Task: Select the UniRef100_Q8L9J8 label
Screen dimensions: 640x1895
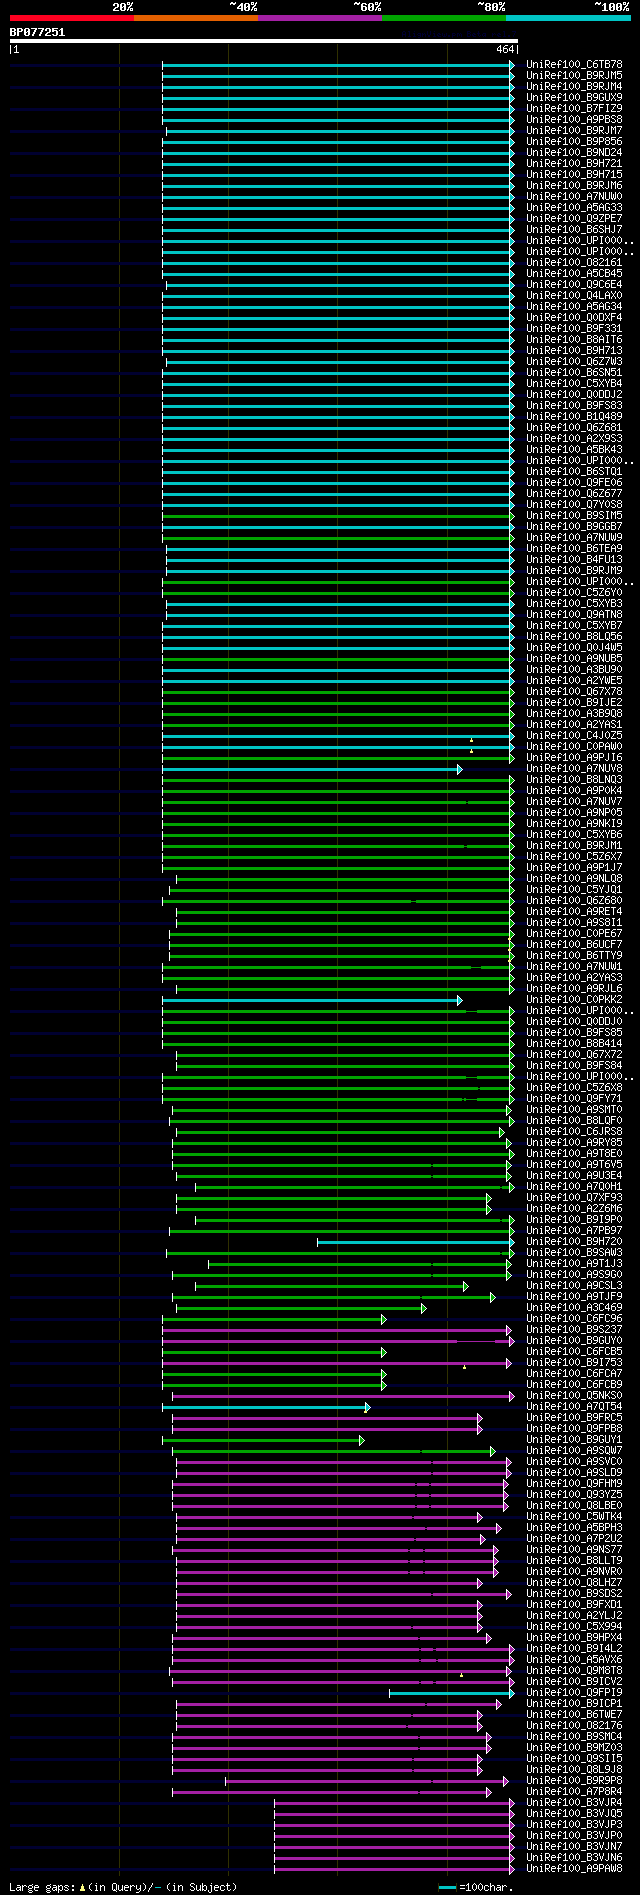Action: pos(574,1769)
